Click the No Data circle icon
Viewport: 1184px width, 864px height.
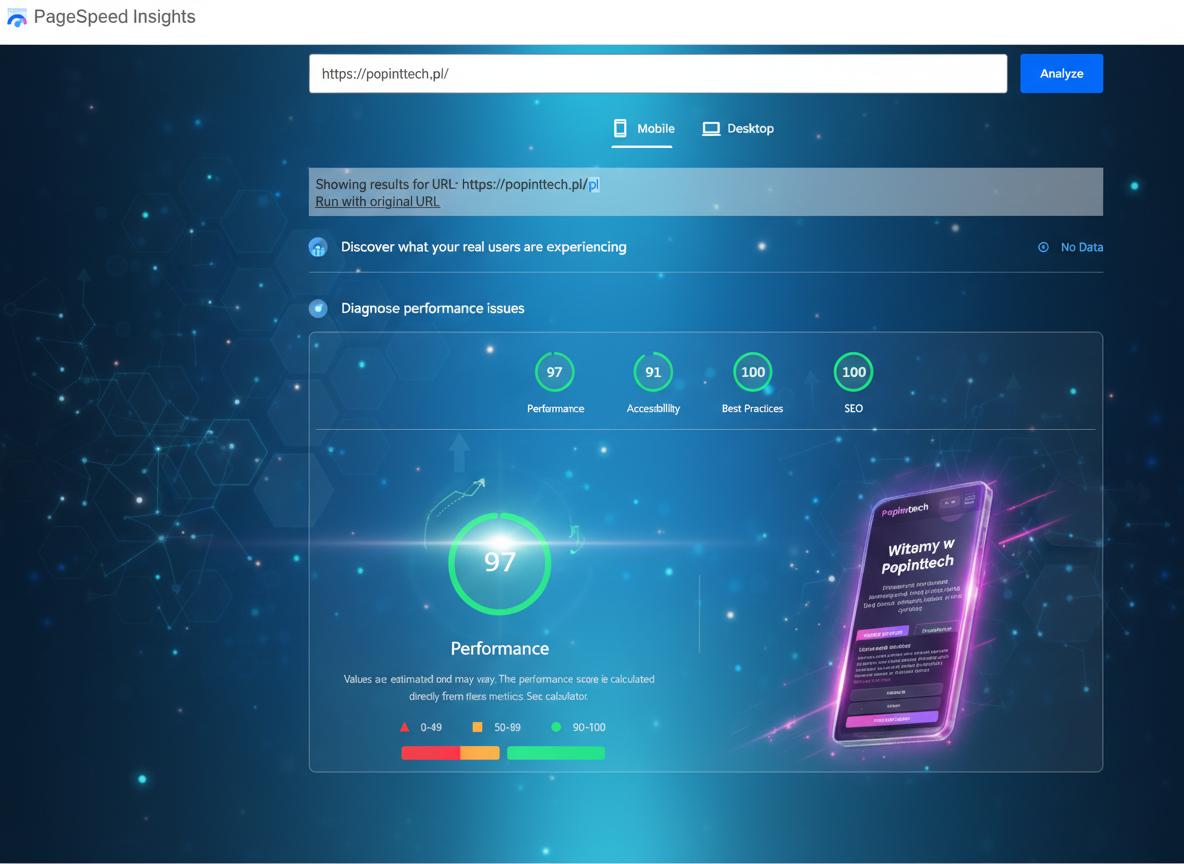tap(1043, 247)
